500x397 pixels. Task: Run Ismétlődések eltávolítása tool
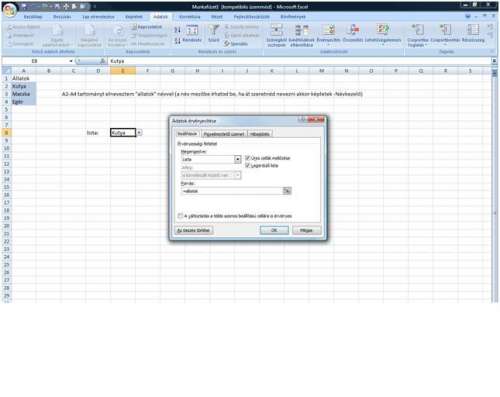click(301, 35)
